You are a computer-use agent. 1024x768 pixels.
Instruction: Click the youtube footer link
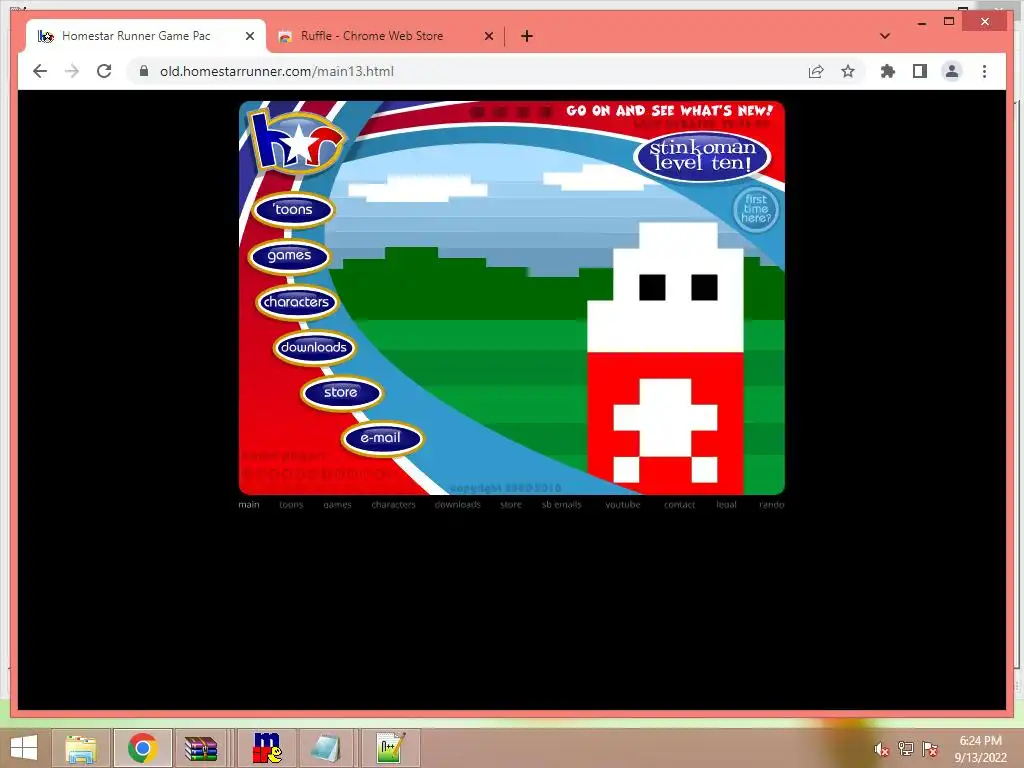(x=622, y=504)
